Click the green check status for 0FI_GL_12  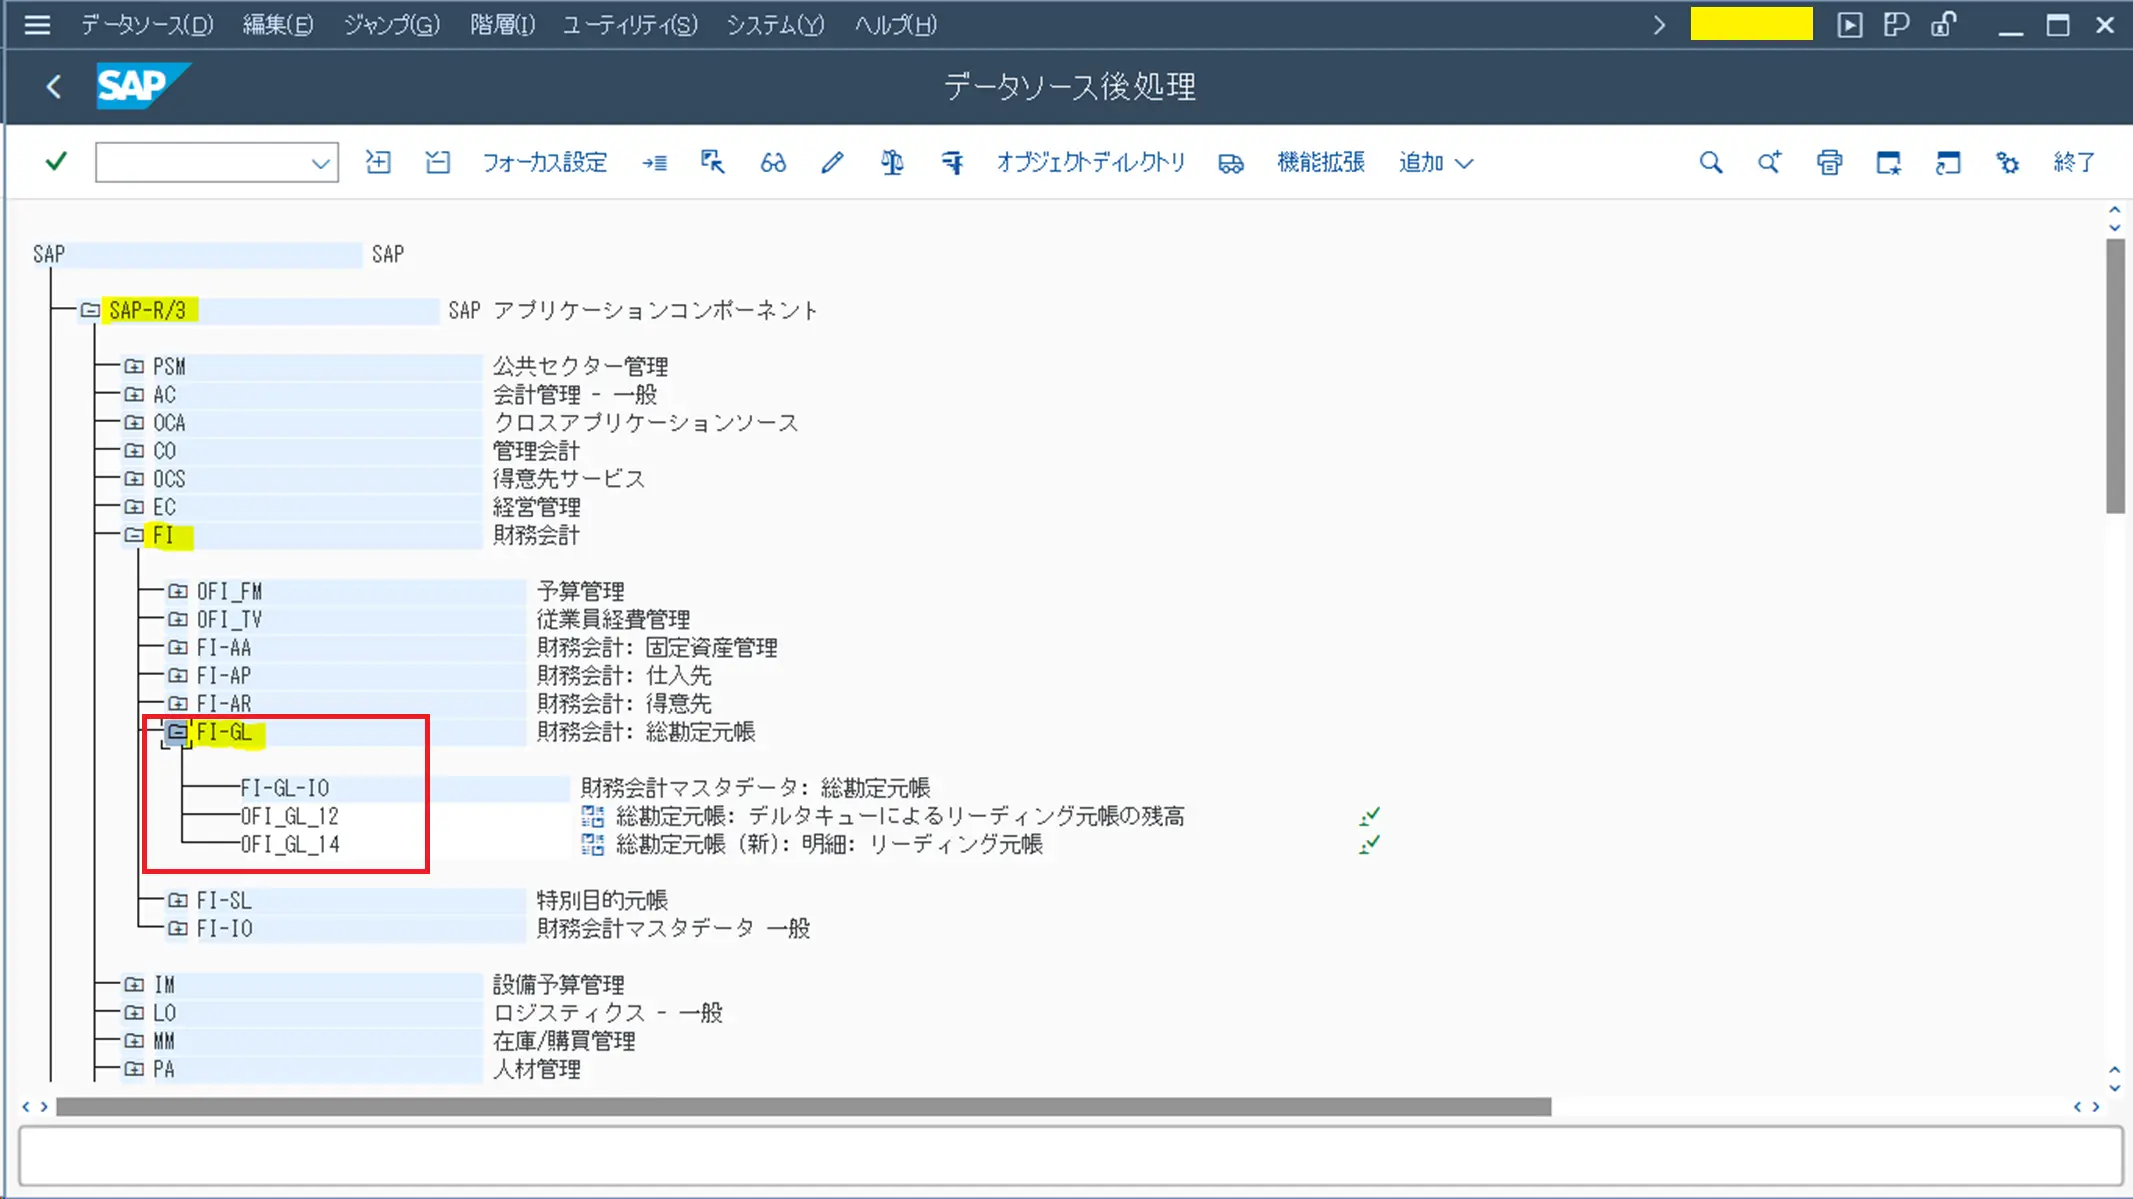point(1369,816)
